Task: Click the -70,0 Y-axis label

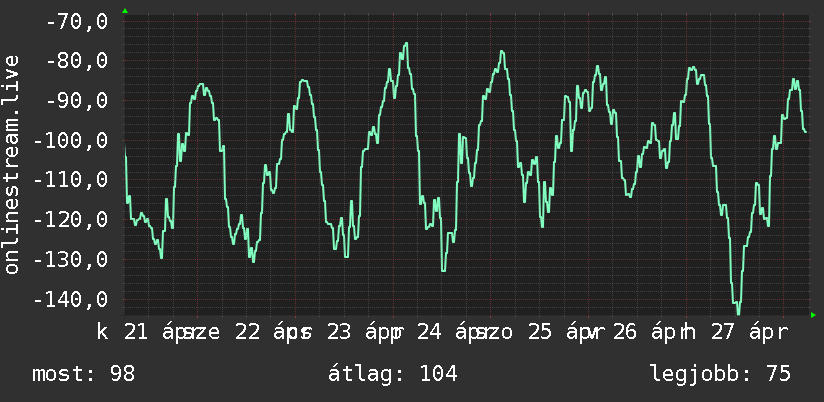Action: (77, 22)
